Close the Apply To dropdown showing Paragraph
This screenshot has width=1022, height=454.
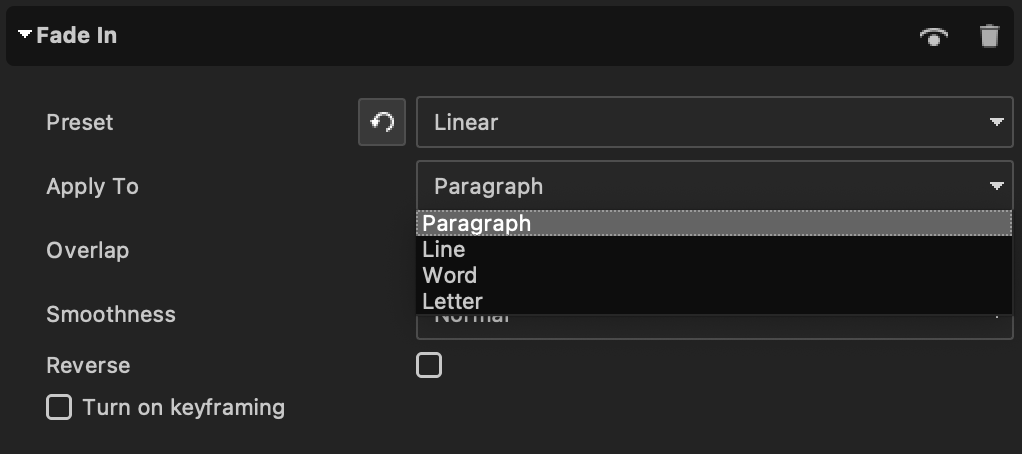click(x=714, y=186)
